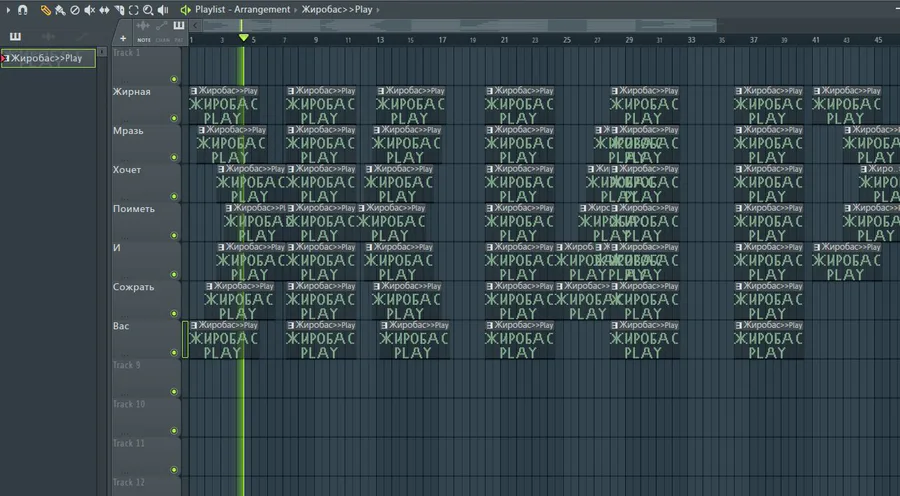Viewport: 900px width, 496px height.
Task: Click small scroll button beside picker list
Action: [x=102, y=52]
